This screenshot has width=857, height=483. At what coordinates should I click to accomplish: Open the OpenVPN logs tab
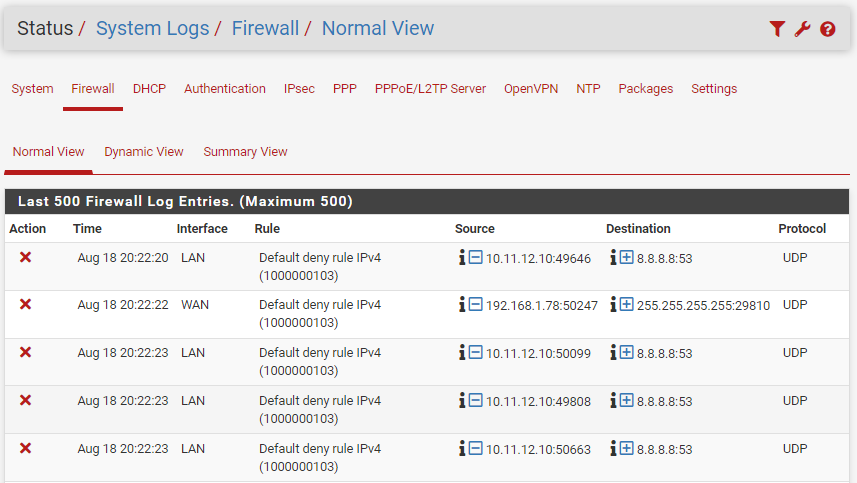point(531,89)
